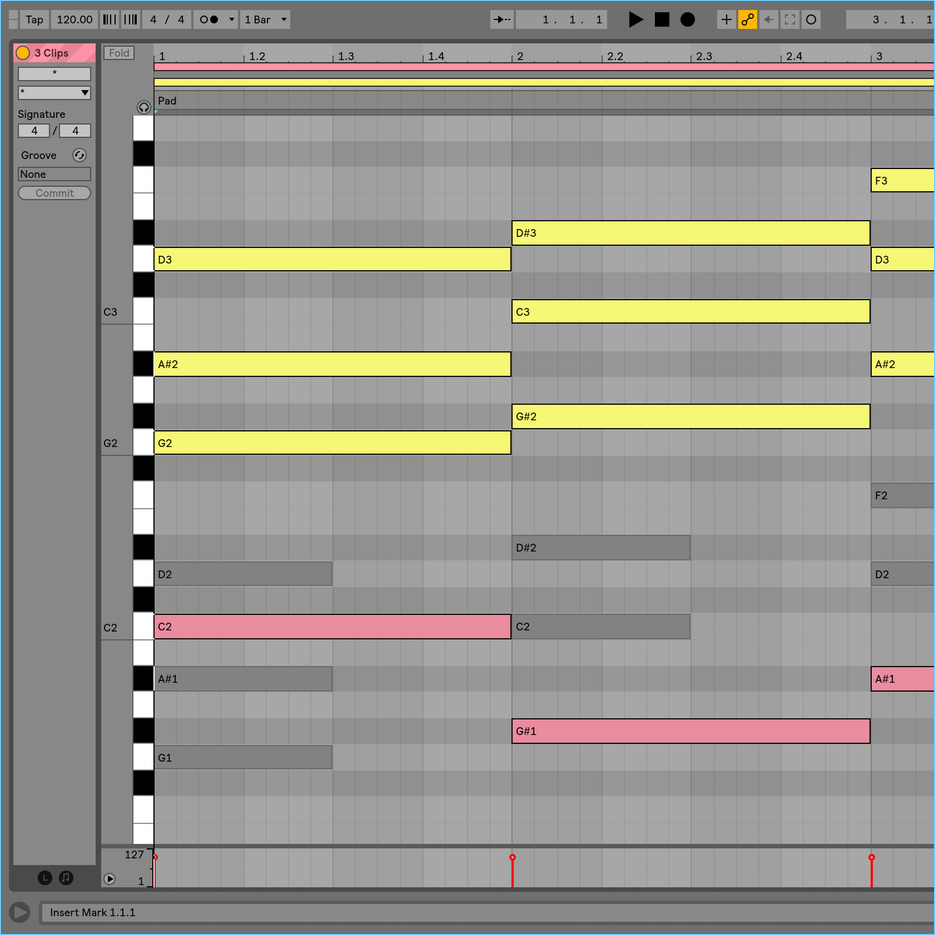935x935 pixels.
Task: Select the loop start 3.1.1 field
Action: [891, 20]
